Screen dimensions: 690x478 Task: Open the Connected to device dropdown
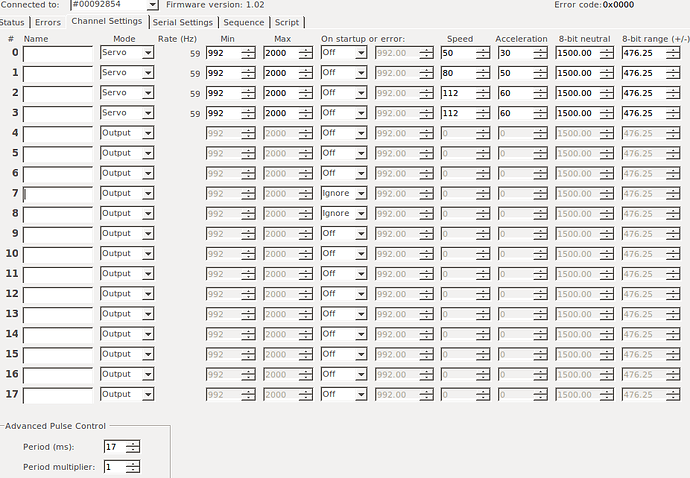click(151, 5)
